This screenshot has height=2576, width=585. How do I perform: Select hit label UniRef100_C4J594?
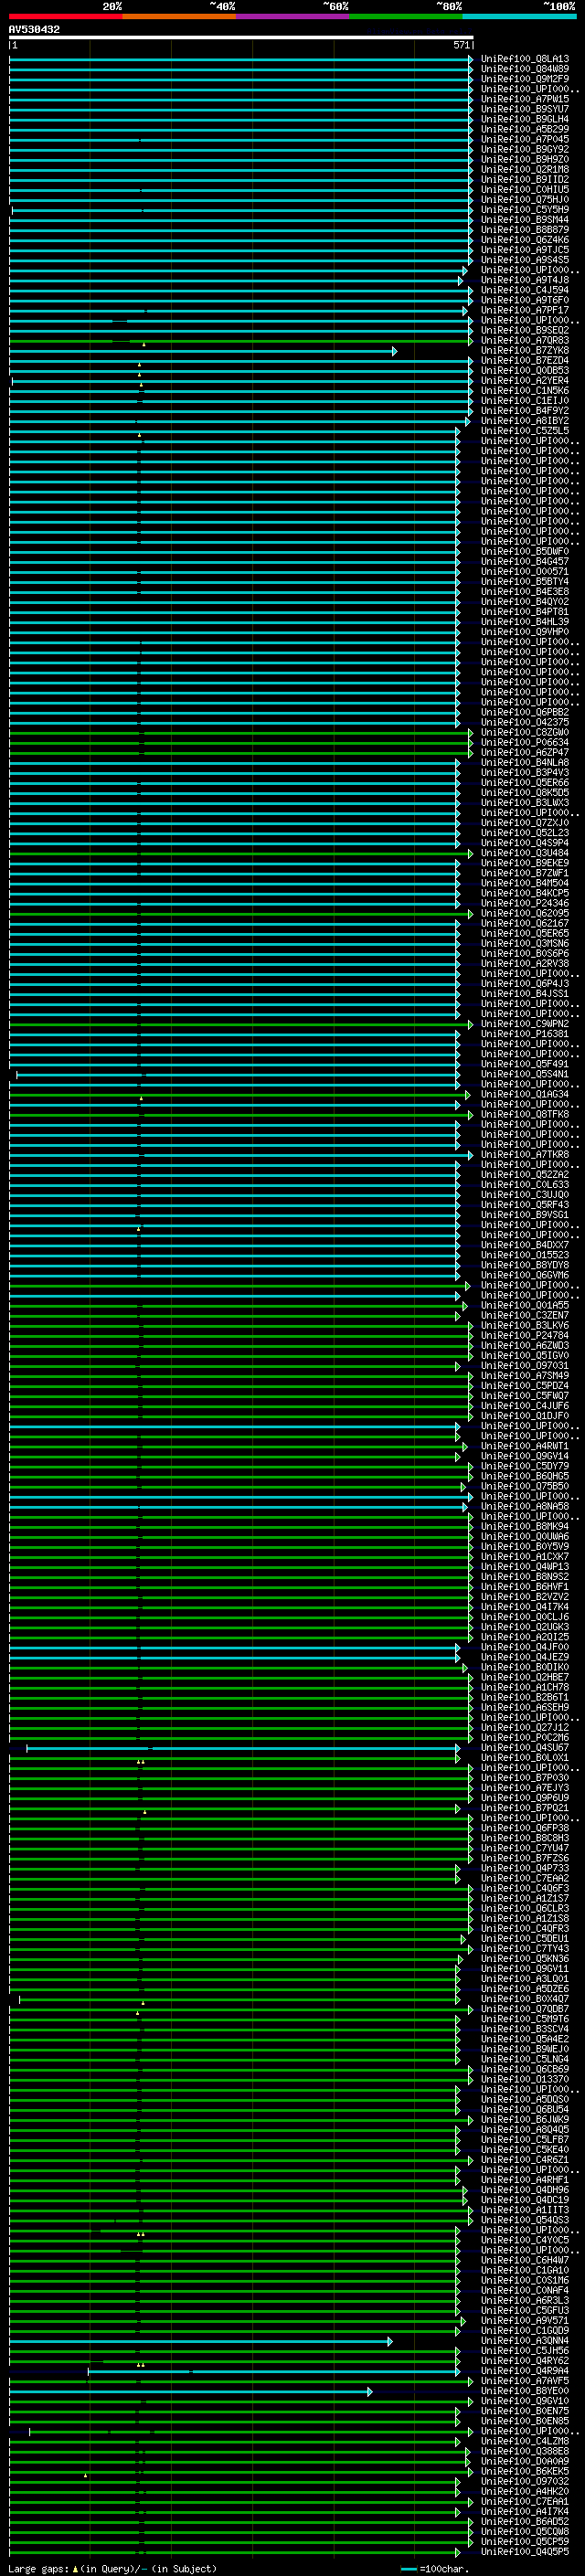click(525, 290)
